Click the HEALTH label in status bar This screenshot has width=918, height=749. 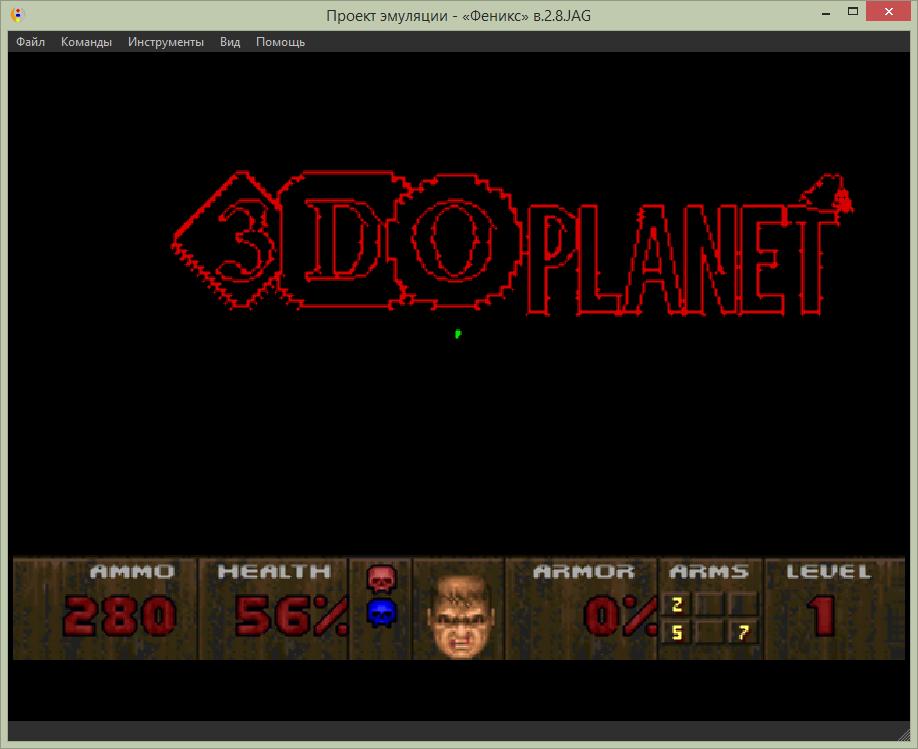(x=275, y=572)
